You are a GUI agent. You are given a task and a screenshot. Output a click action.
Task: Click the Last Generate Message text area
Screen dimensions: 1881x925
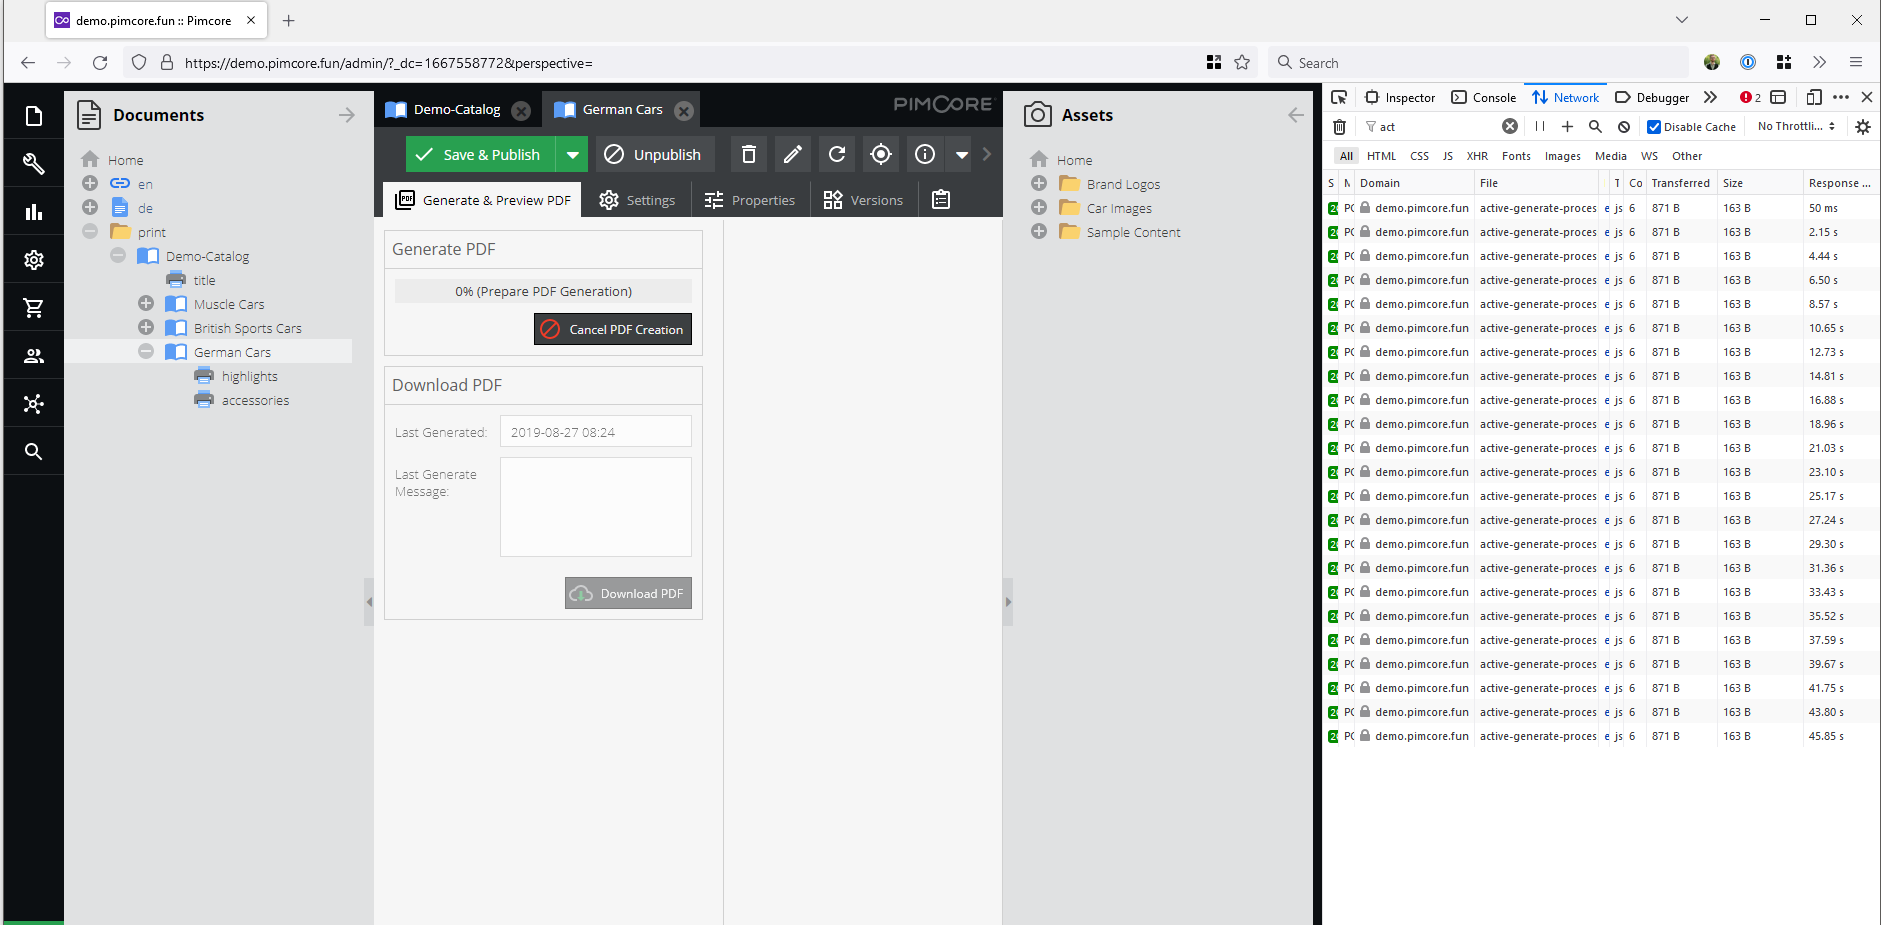coord(595,507)
